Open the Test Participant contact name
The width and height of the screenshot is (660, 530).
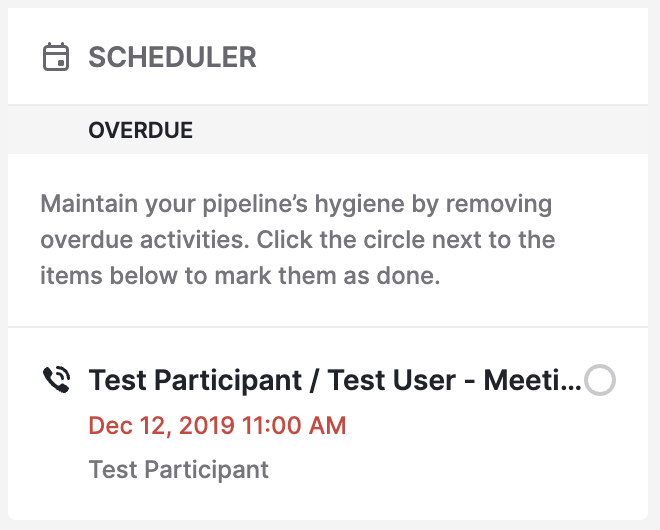pos(178,469)
